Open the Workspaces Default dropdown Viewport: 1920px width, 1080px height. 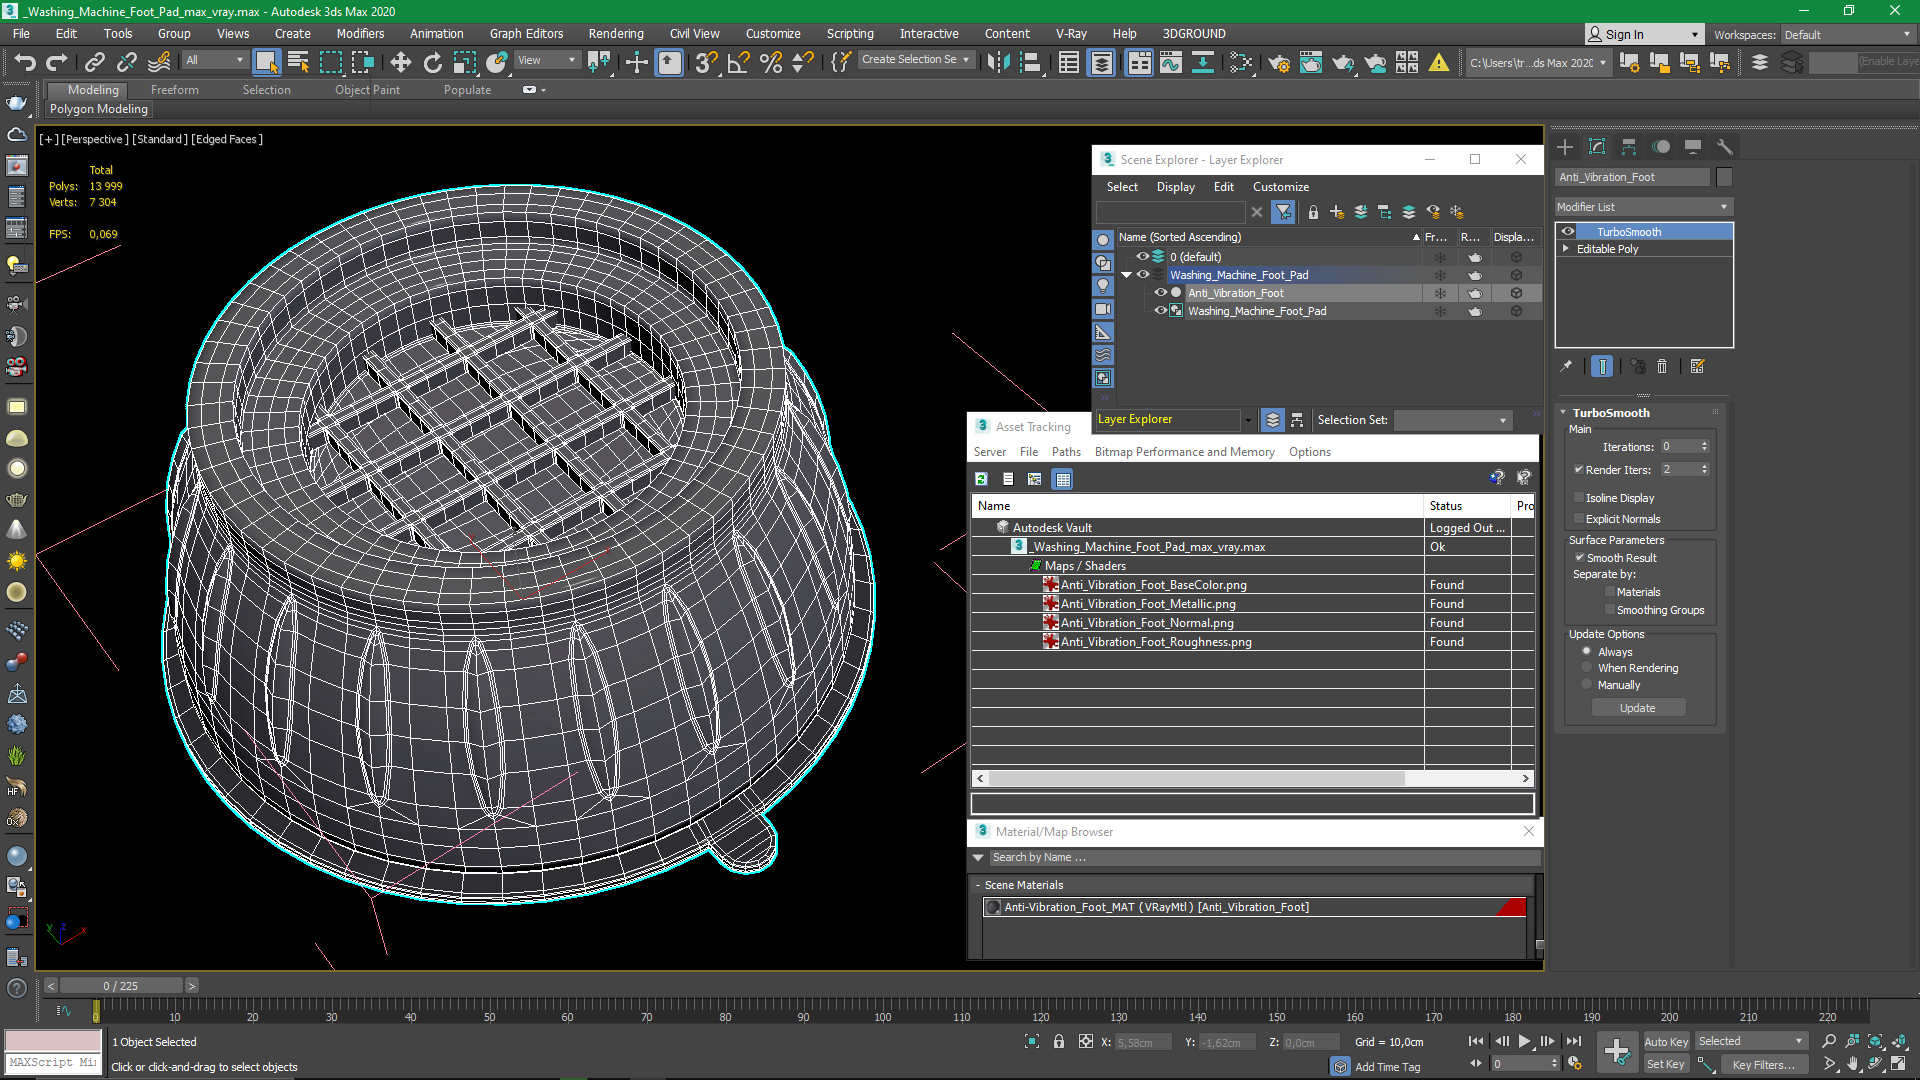[1848, 35]
